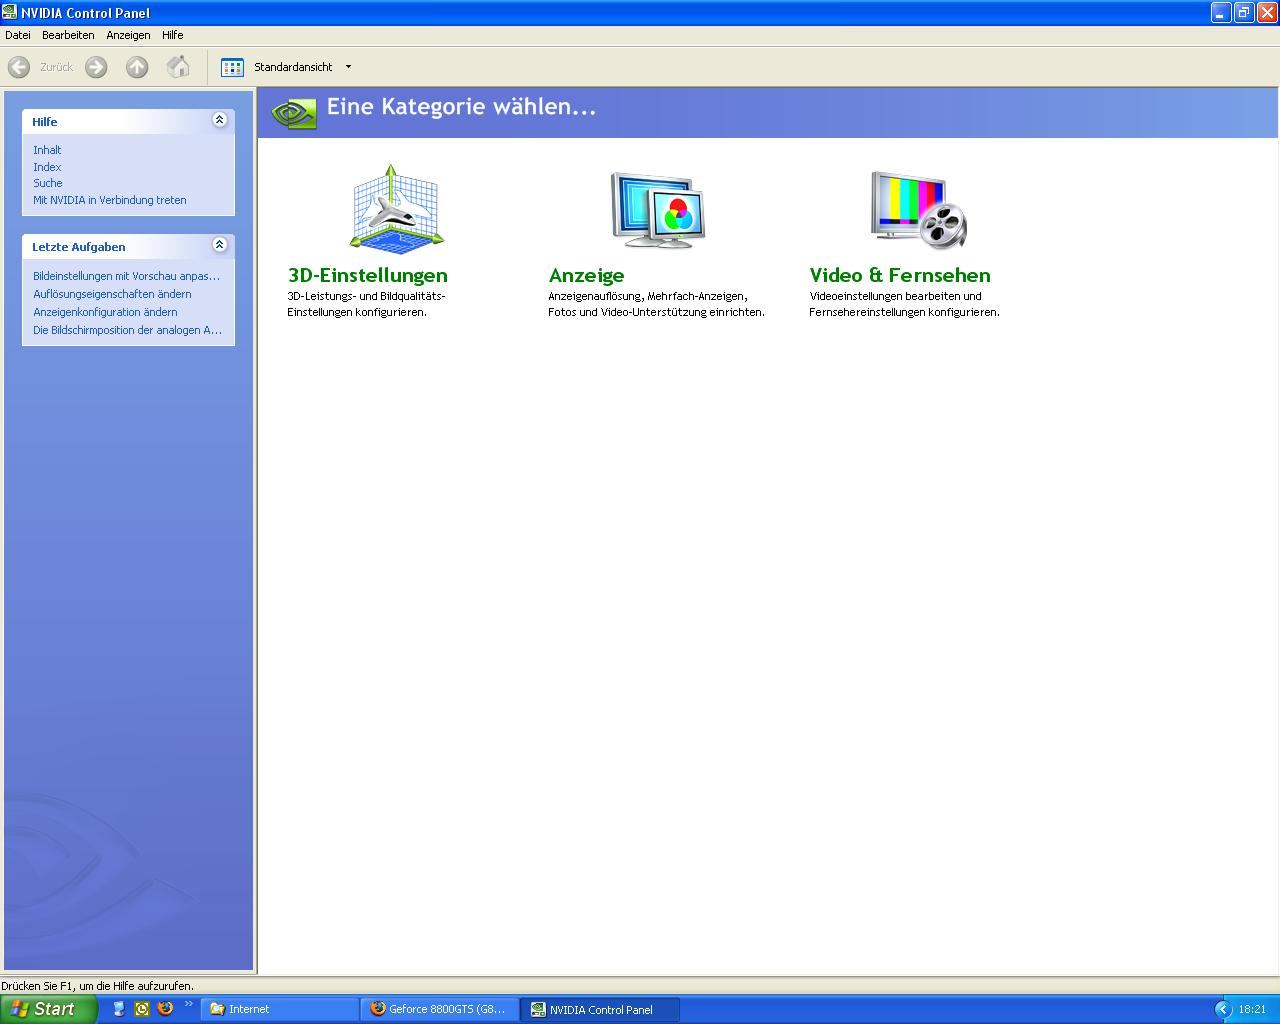Click NVIDIA Control Panel title bar icon
1280x1024 pixels.
coord(9,12)
